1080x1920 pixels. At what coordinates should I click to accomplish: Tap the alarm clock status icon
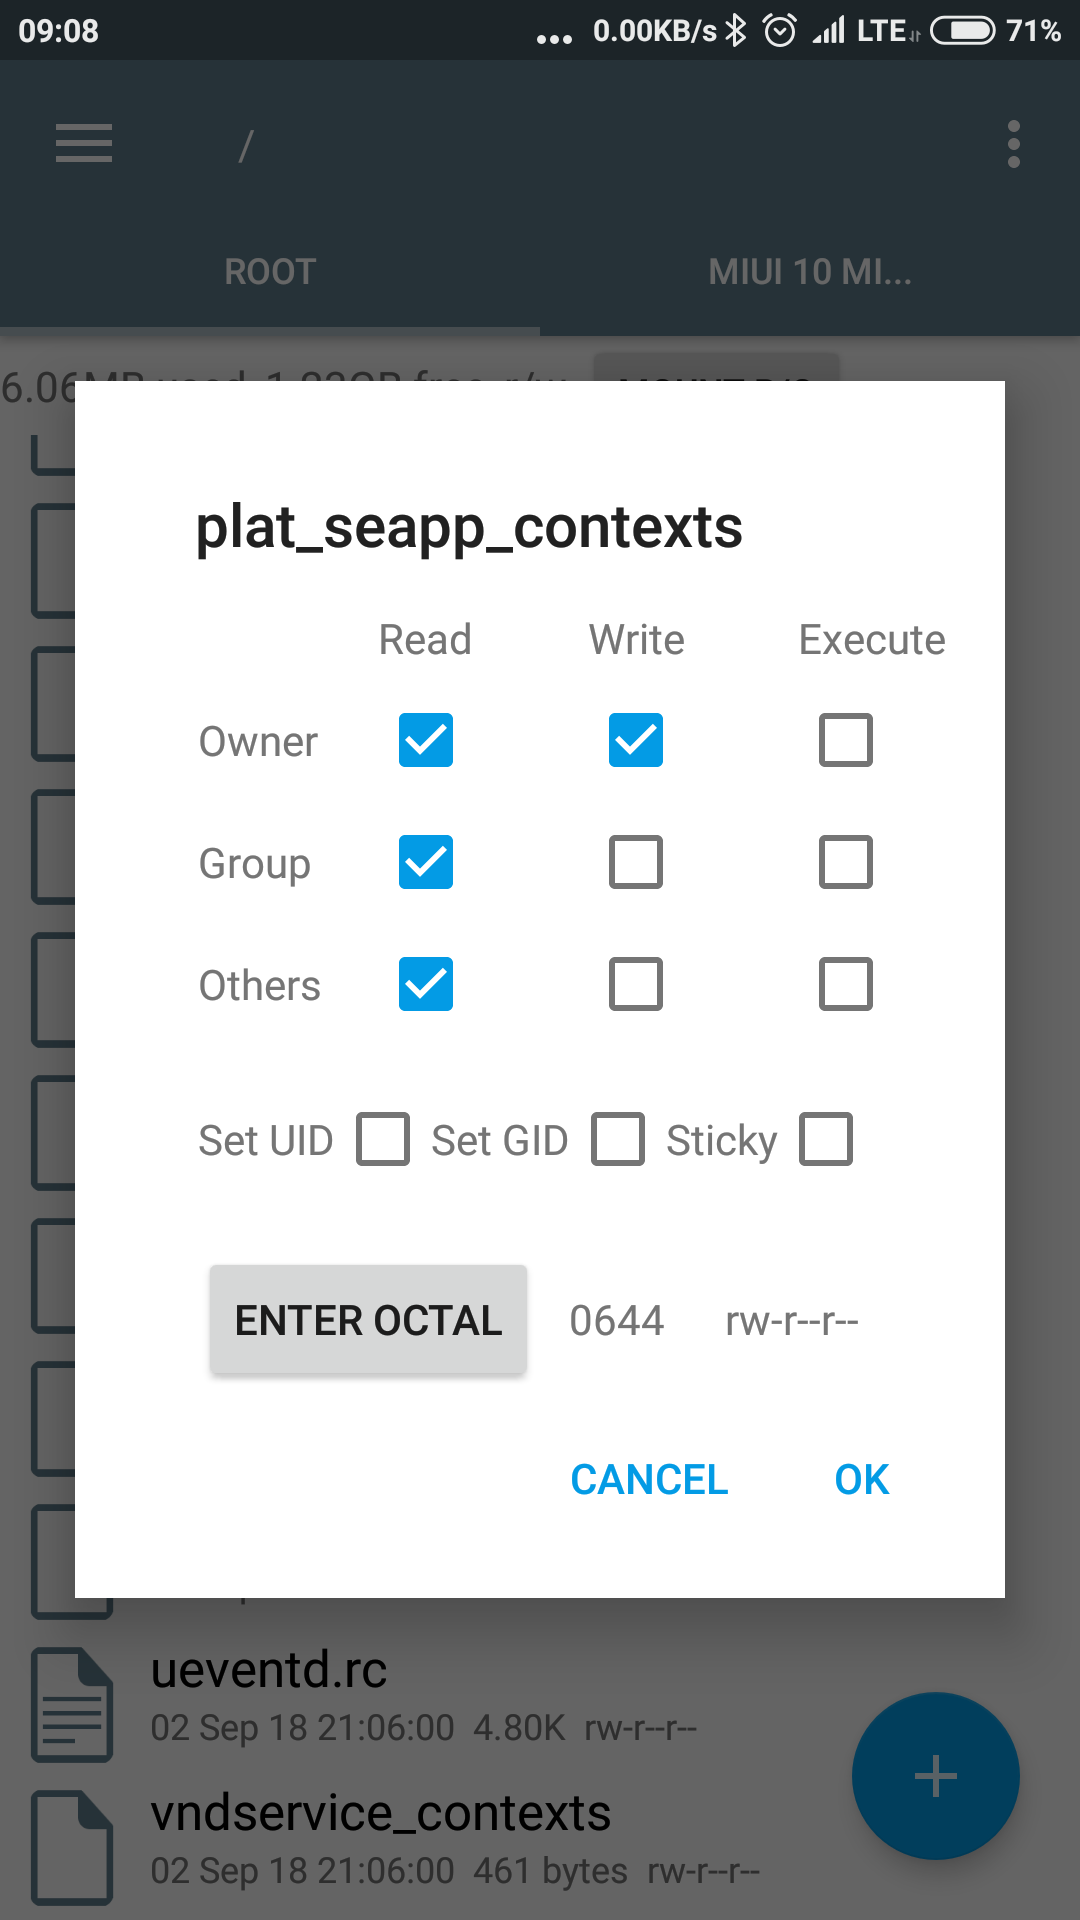pos(780,31)
